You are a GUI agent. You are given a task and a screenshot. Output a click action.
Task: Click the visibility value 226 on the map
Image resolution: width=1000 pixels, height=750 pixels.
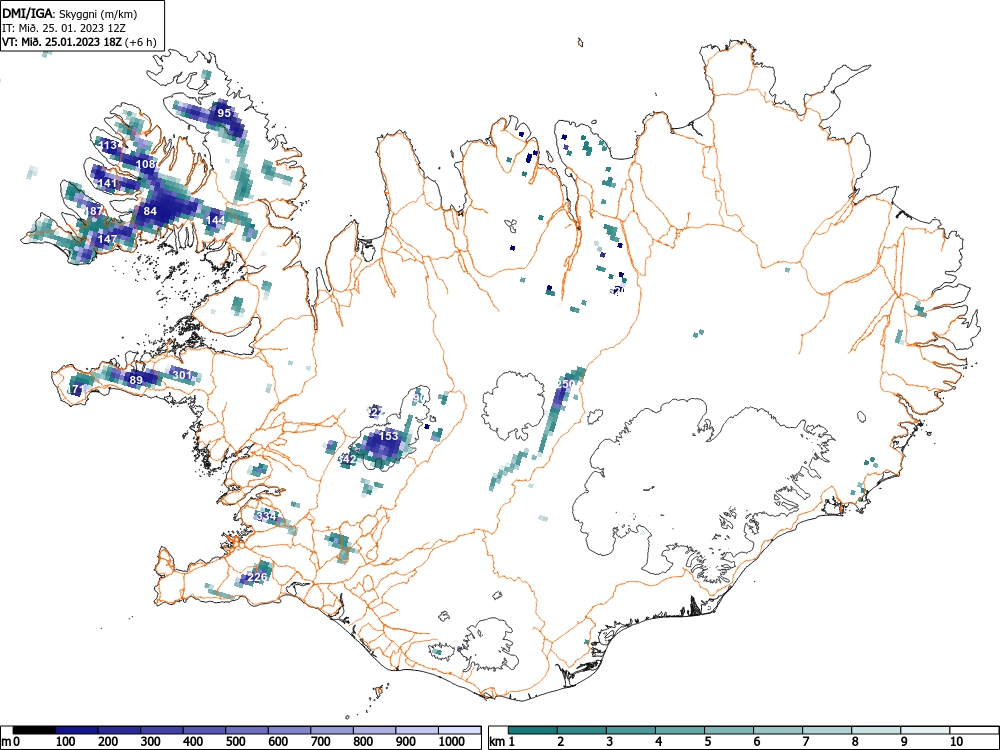pos(257,577)
